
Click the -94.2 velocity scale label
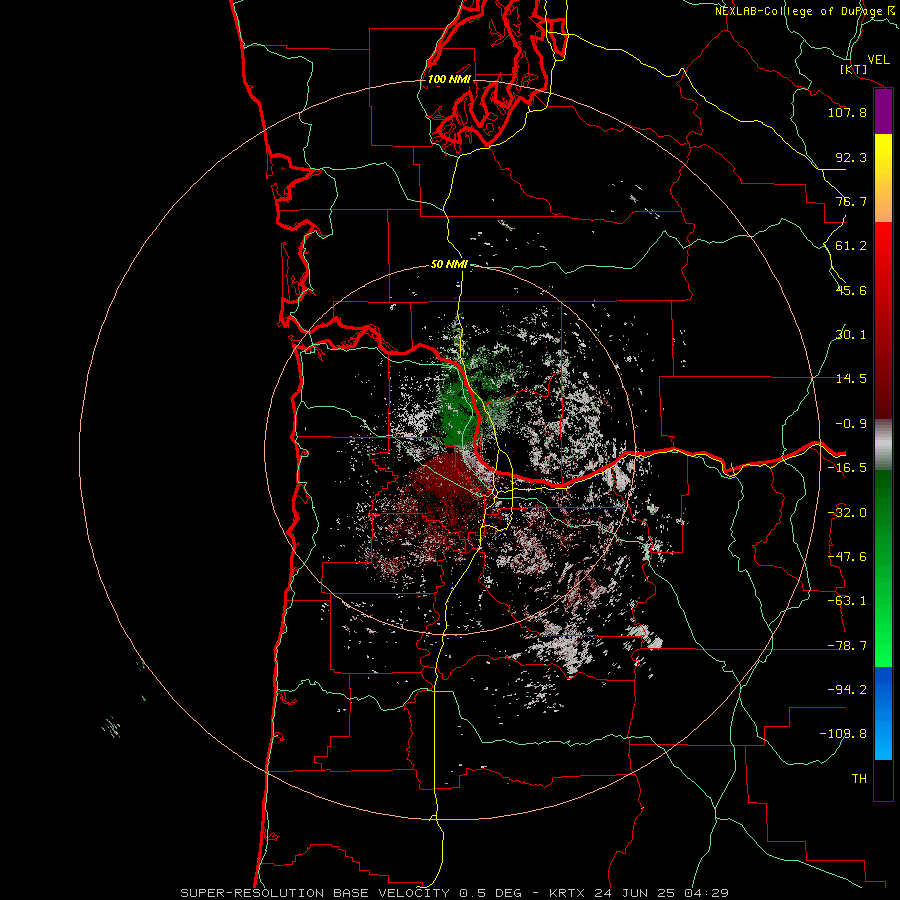click(x=847, y=690)
